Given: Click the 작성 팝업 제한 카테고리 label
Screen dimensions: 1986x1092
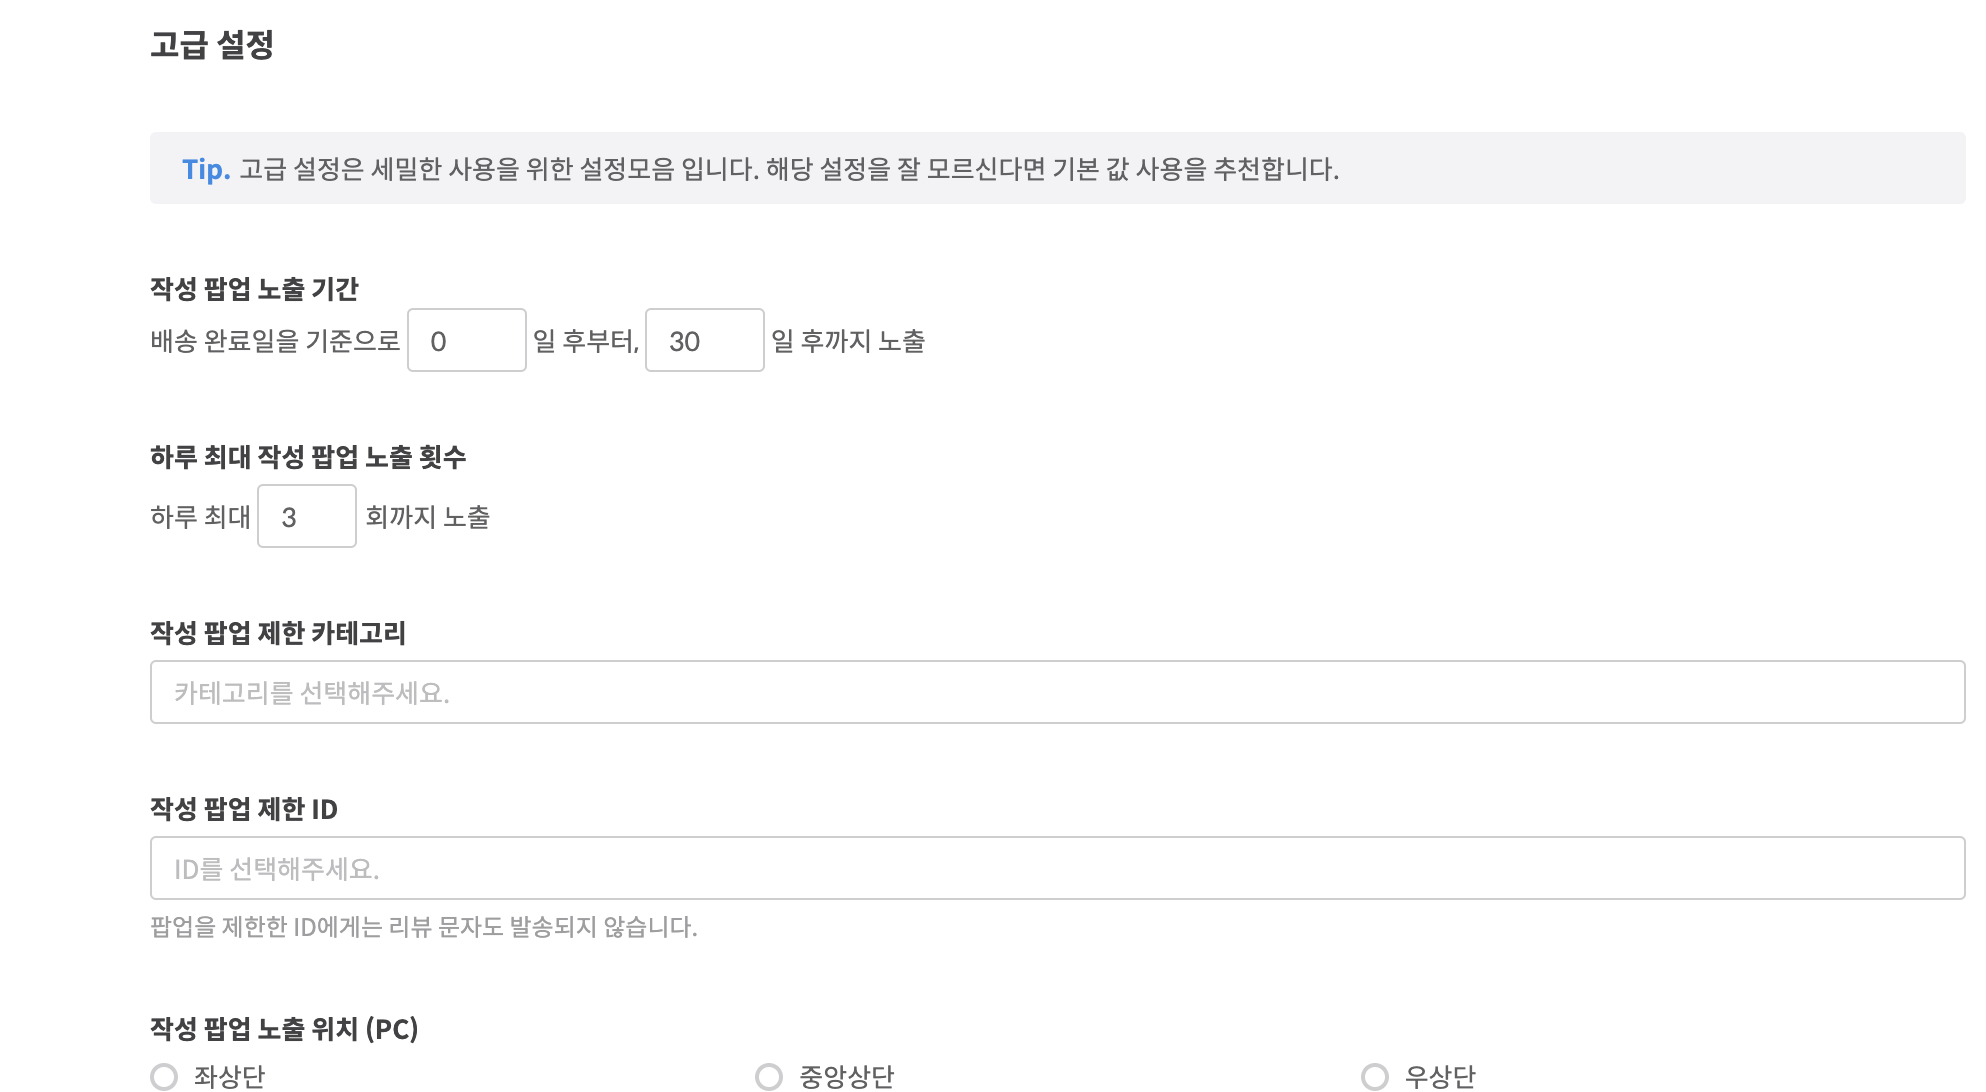Looking at the screenshot, I should point(278,633).
